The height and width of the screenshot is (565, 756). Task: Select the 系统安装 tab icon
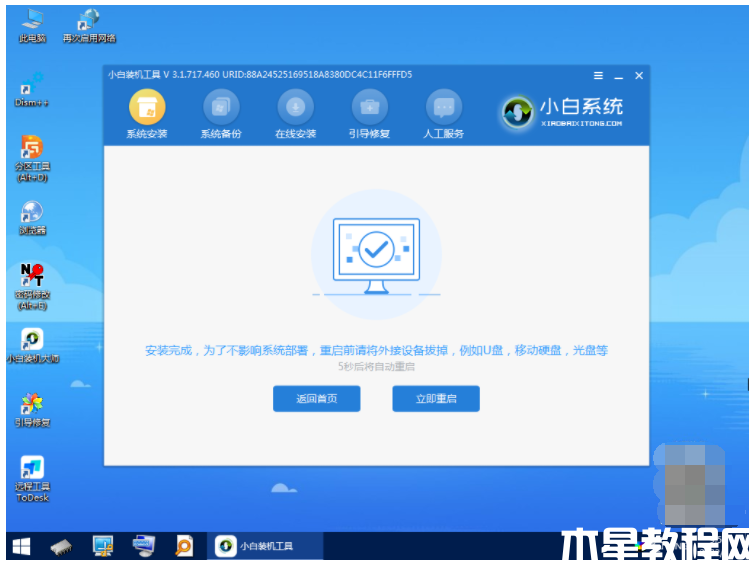click(x=147, y=107)
